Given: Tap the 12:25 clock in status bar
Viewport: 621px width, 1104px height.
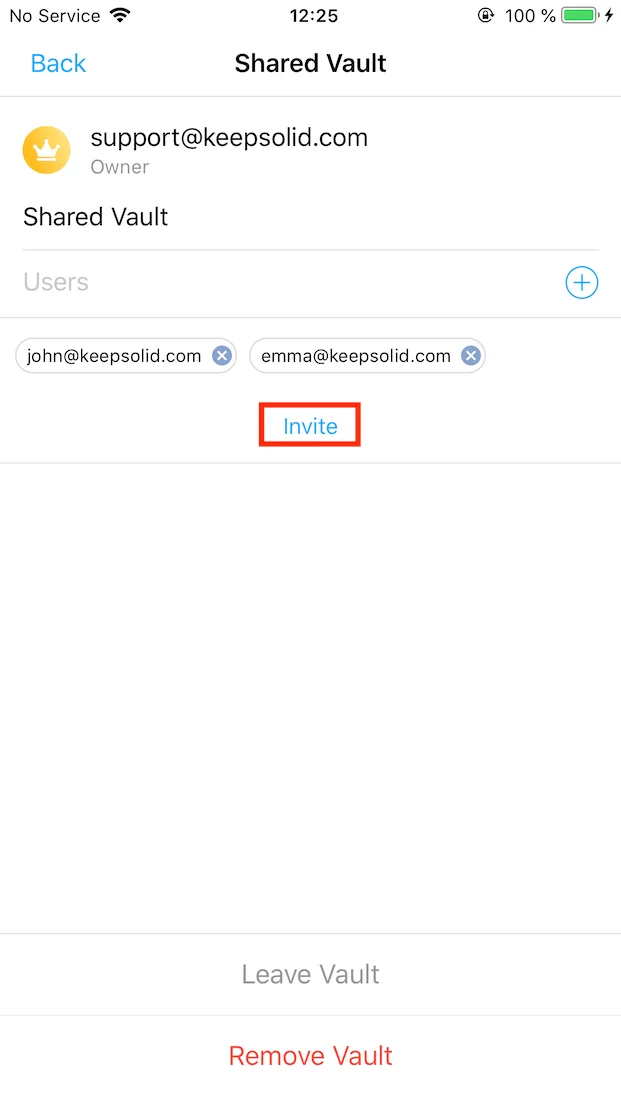Looking at the screenshot, I should click(x=313, y=15).
